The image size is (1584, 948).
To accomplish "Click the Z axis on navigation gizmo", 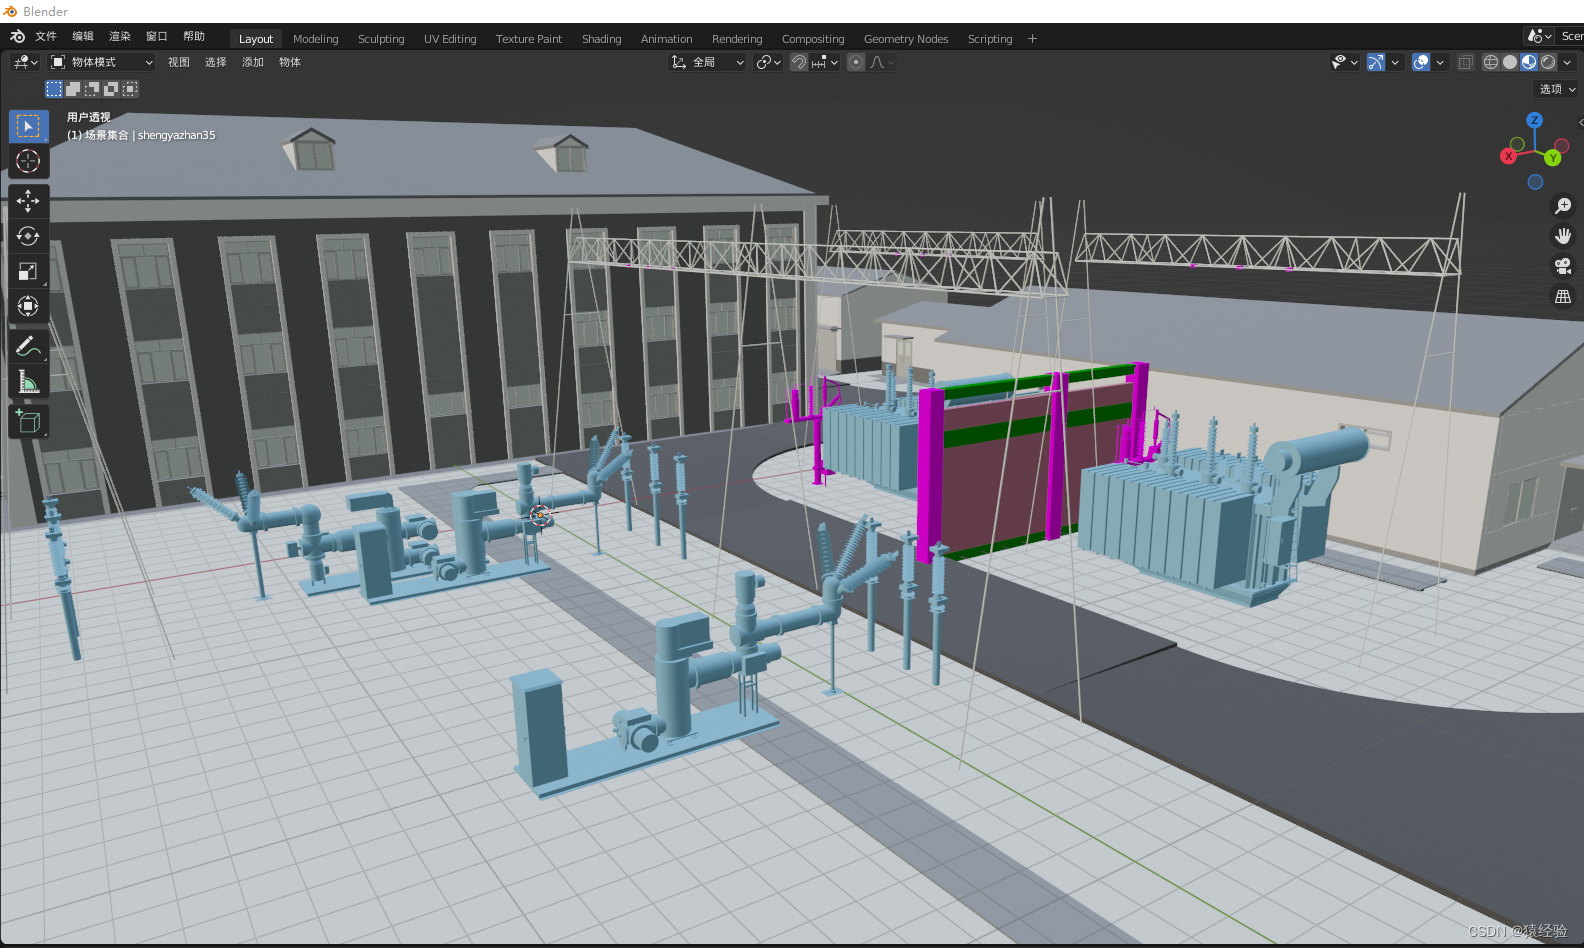I will [1534, 120].
